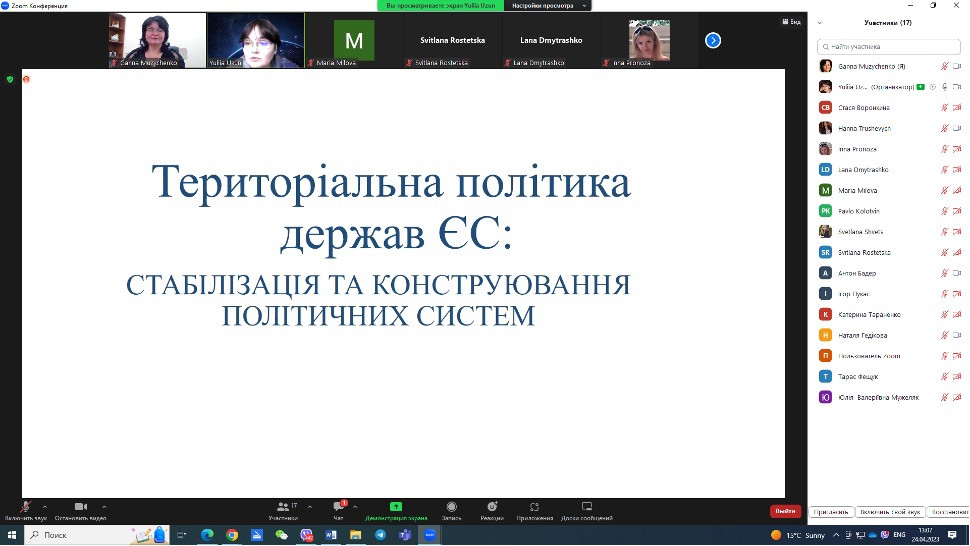Image resolution: width=970 pixels, height=546 pixels.
Task: Collapse the Участники (17) panel chevron
Action: [821, 22]
